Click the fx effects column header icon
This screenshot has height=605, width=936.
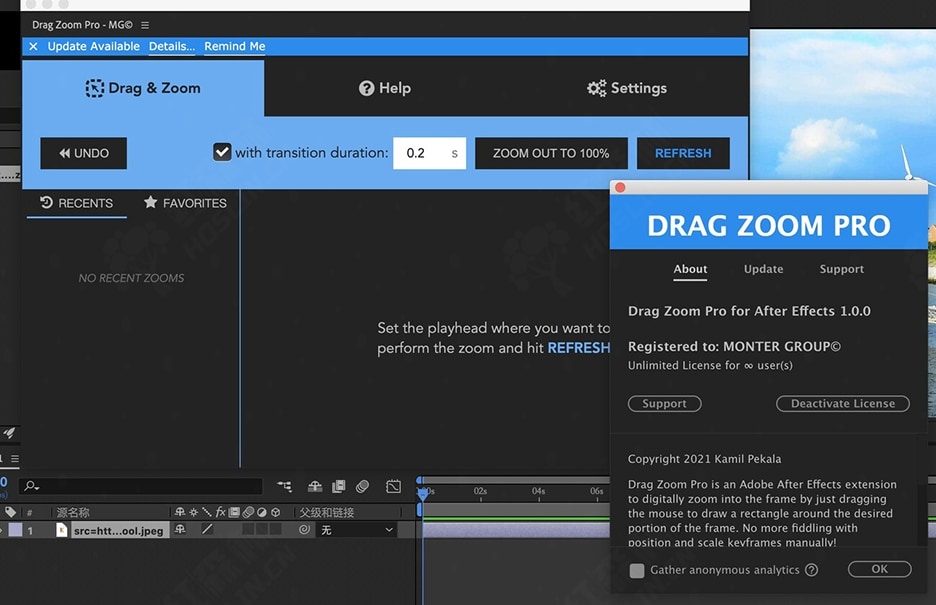coord(220,512)
